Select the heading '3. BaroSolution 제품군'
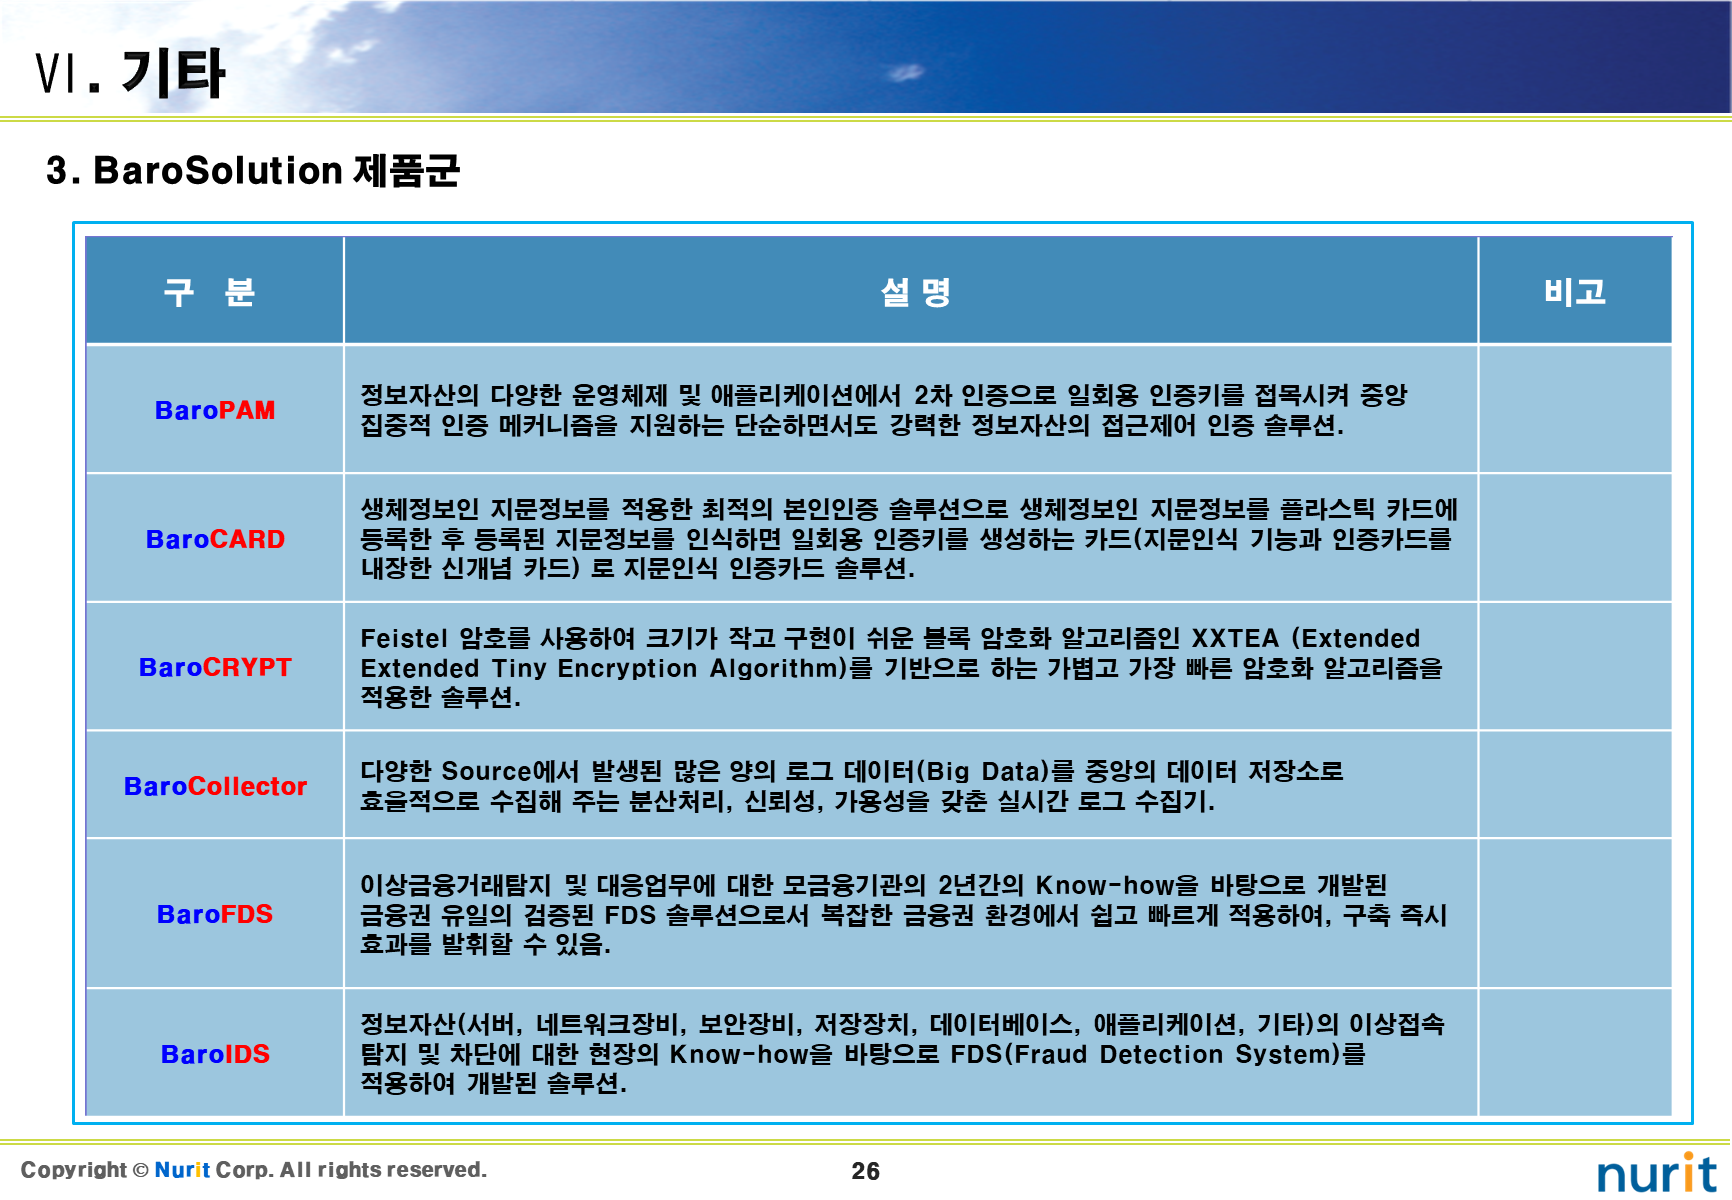Screen dimensions: 1732x1200 pos(253,171)
